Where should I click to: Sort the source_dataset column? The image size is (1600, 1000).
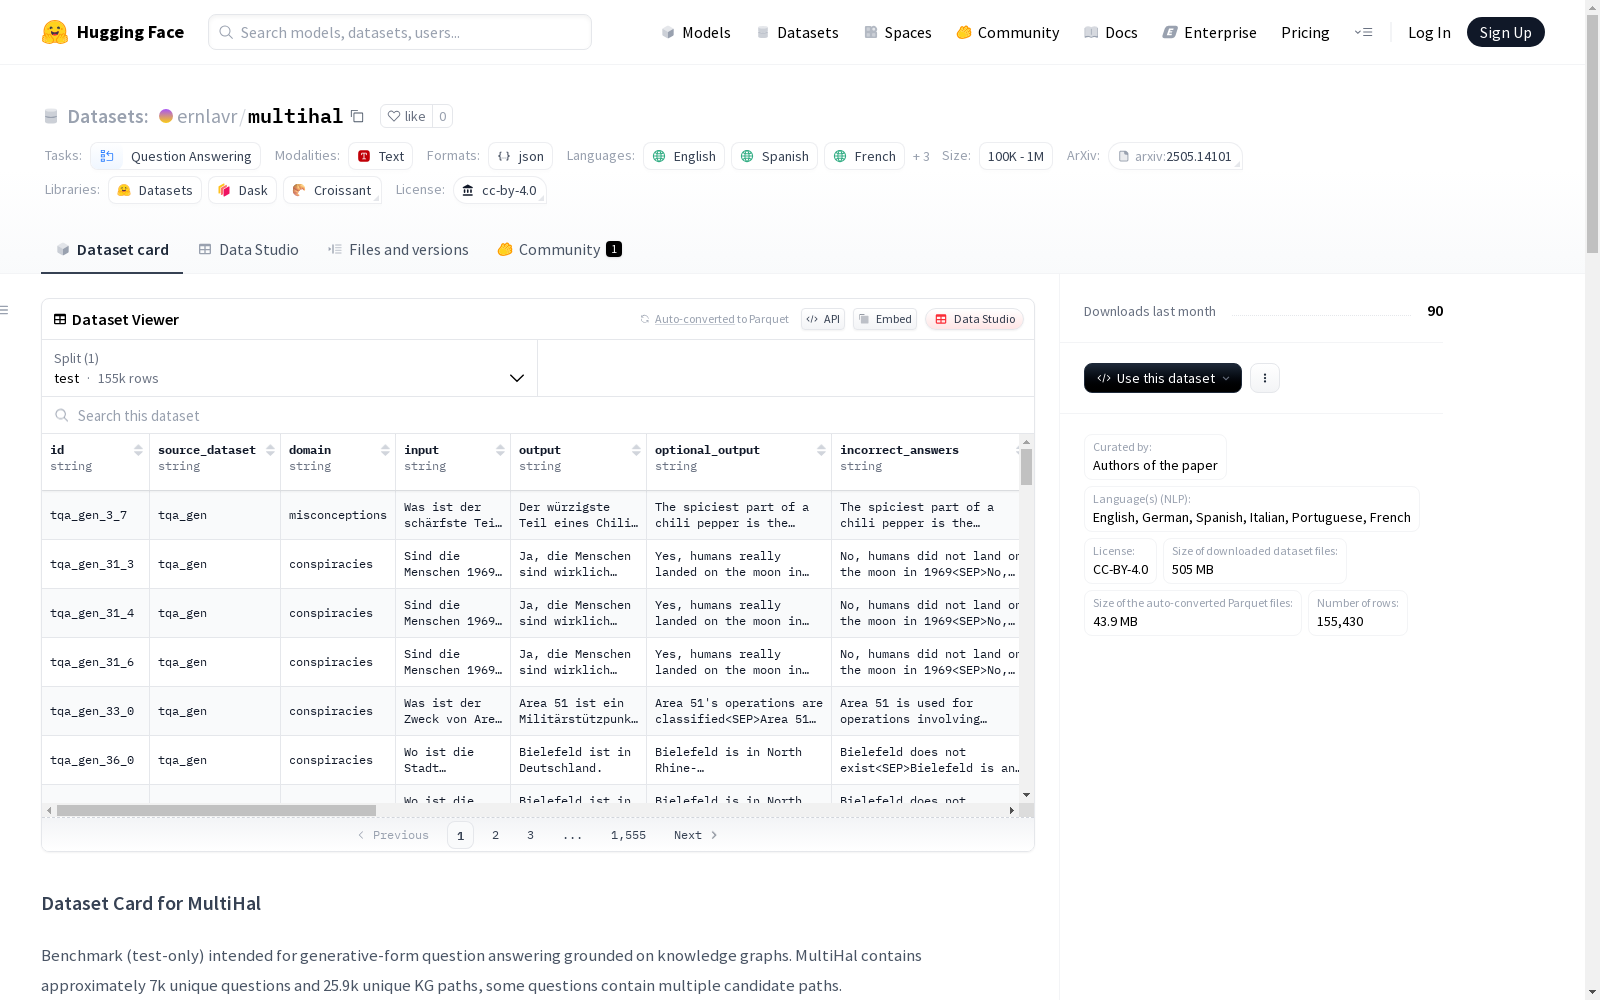tap(270, 450)
